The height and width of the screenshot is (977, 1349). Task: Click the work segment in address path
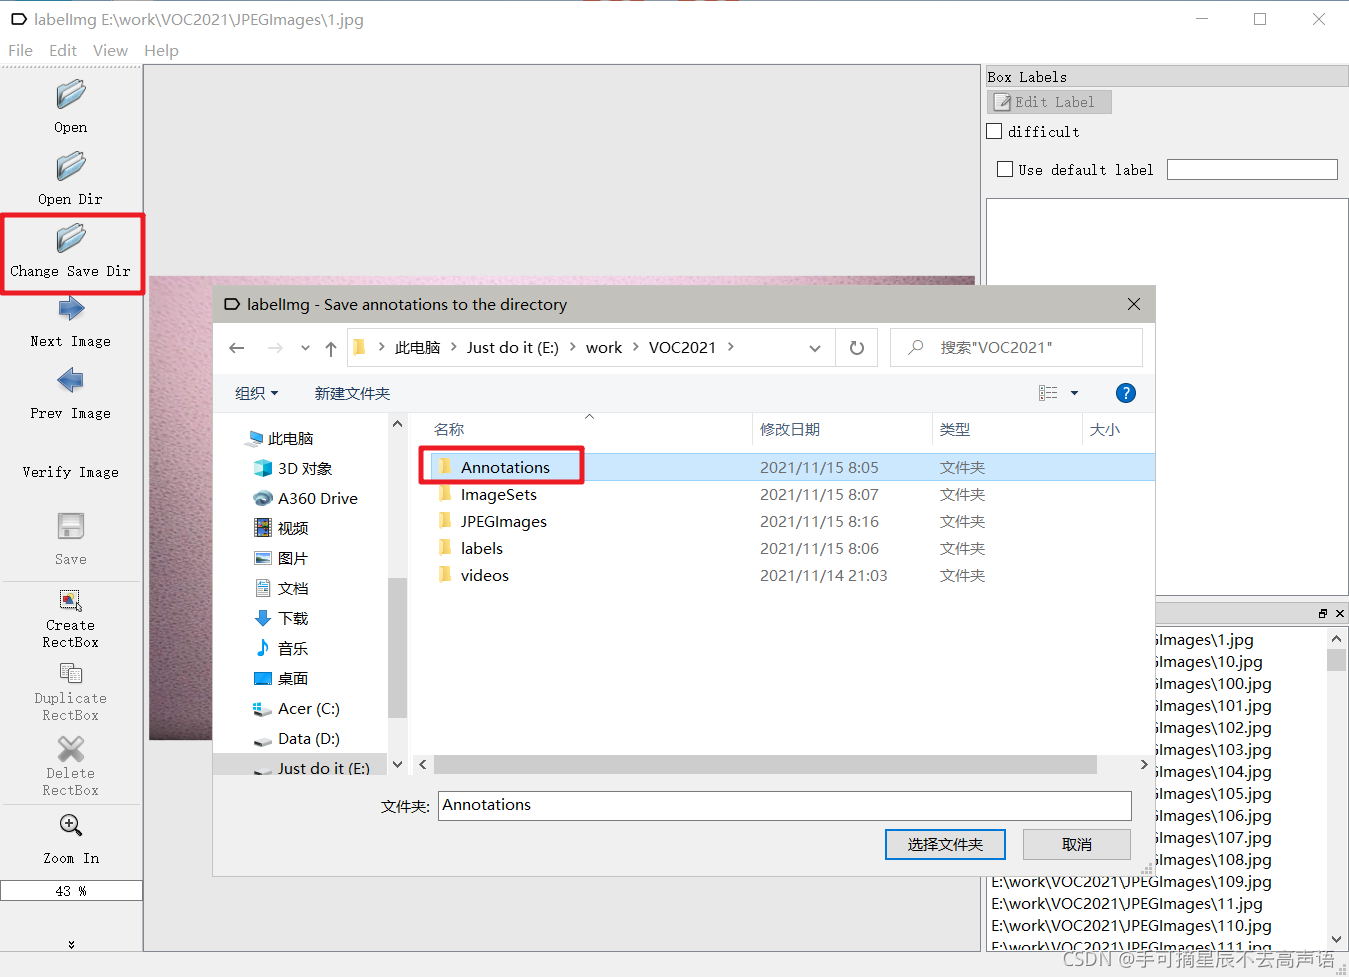(x=604, y=348)
